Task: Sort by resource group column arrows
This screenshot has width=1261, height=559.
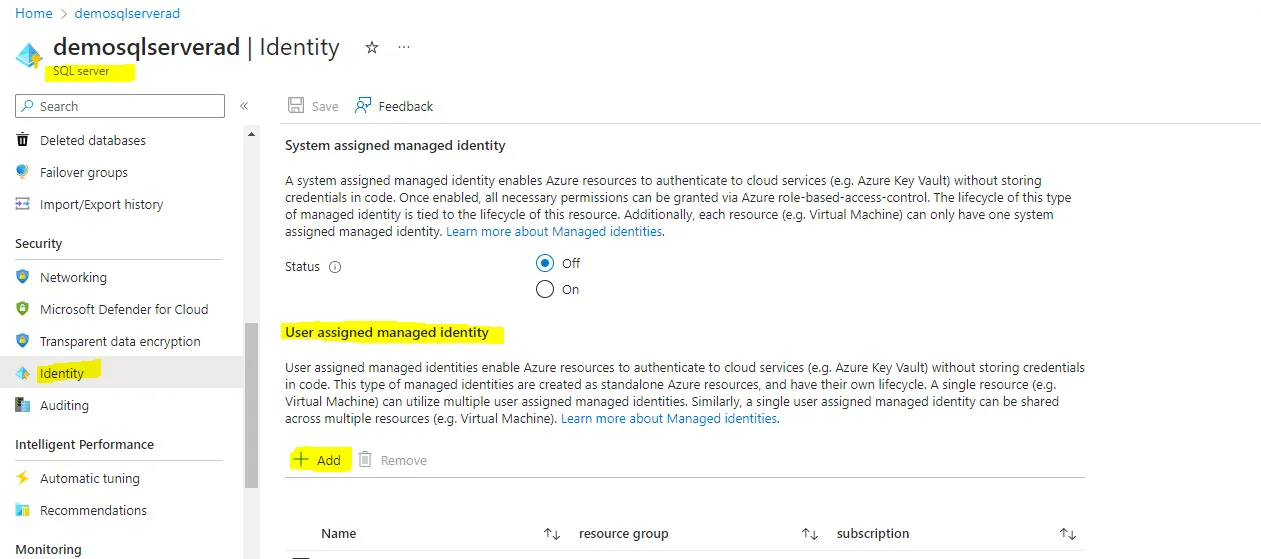Action: [x=811, y=534]
